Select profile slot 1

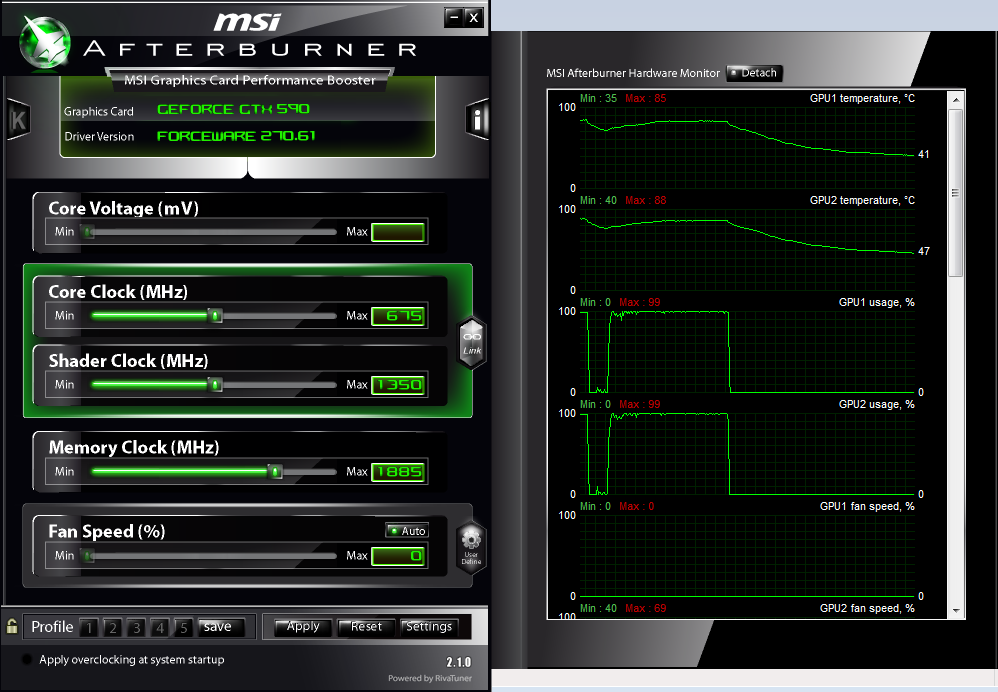click(x=89, y=628)
